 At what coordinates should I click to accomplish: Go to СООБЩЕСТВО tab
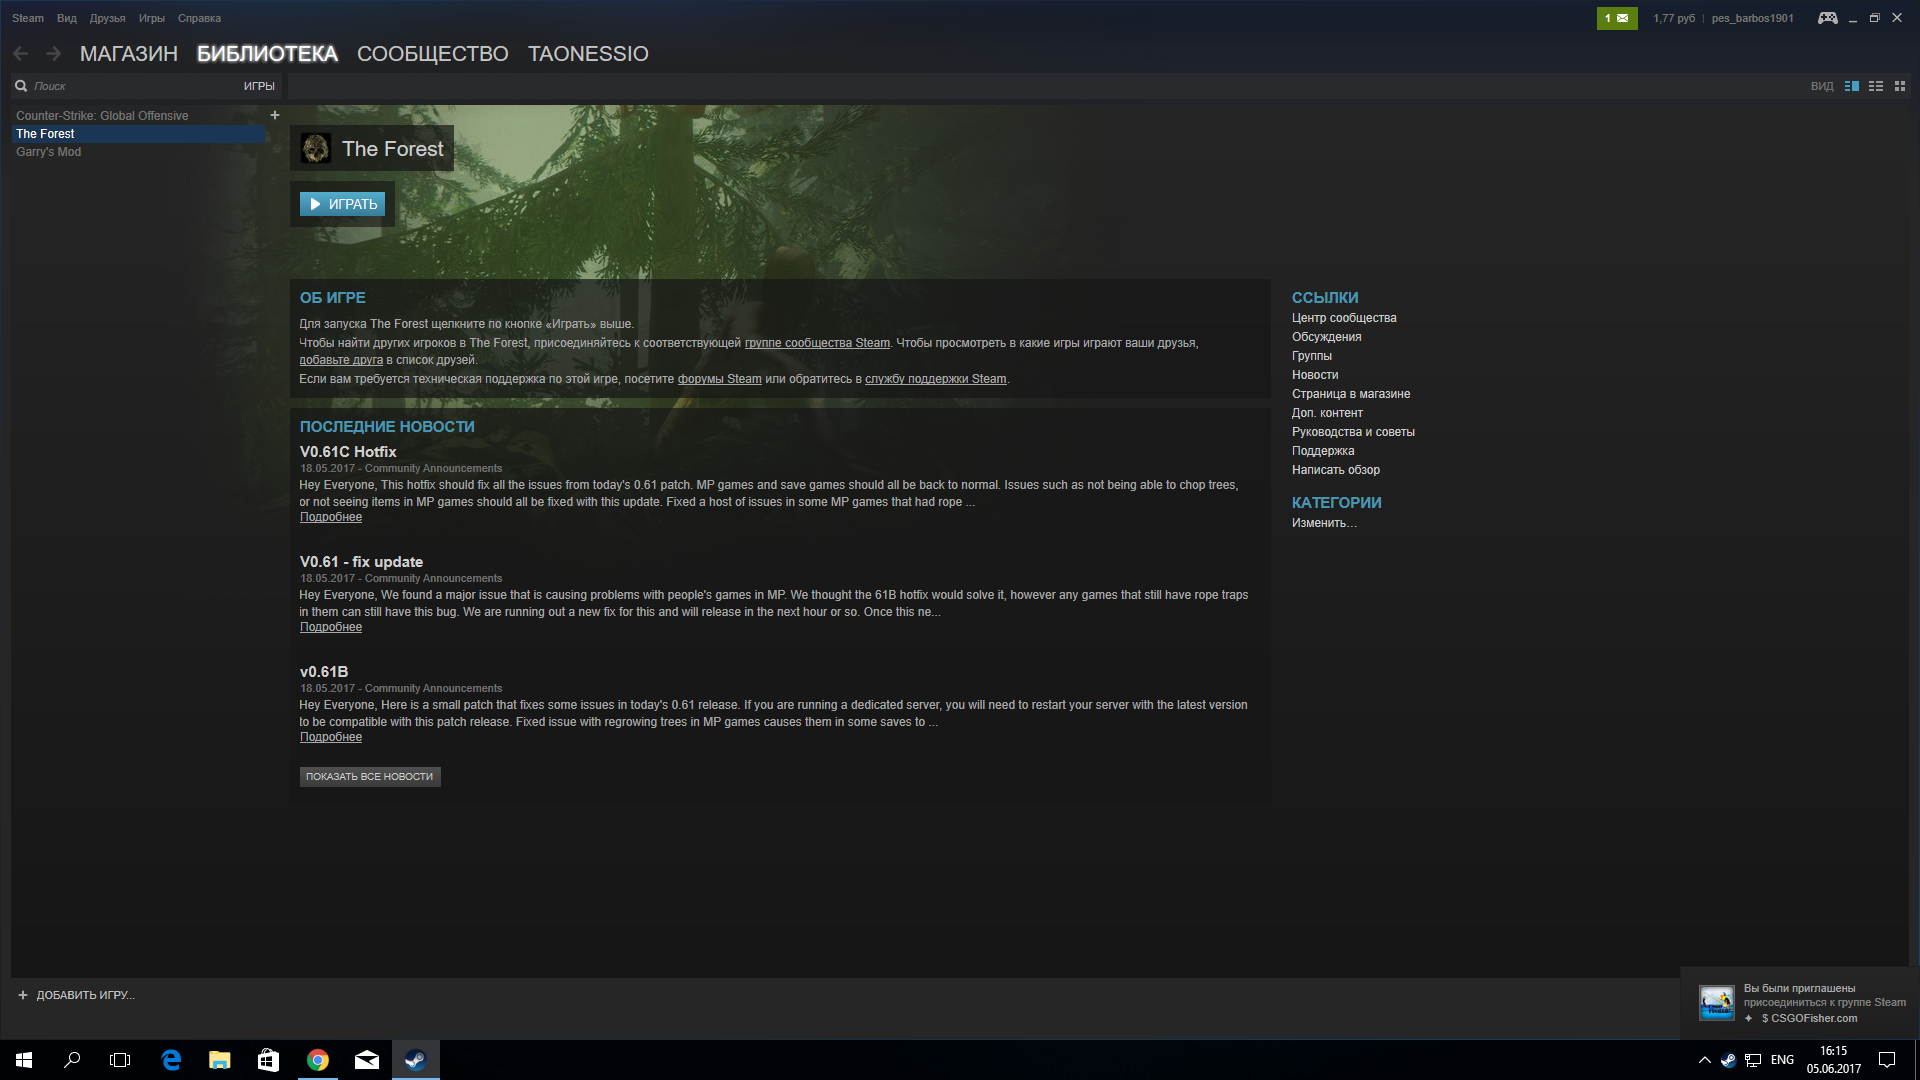pyautogui.click(x=432, y=54)
